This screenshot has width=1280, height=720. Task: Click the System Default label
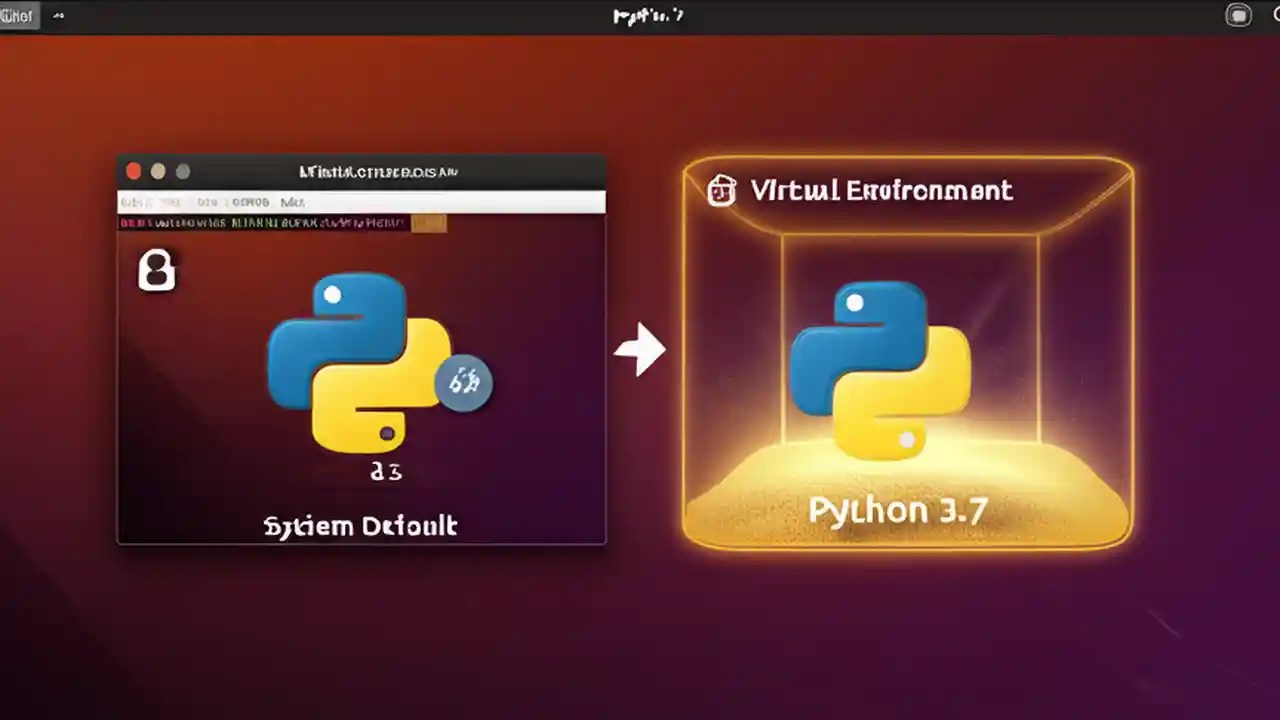click(x=360, y=525)
